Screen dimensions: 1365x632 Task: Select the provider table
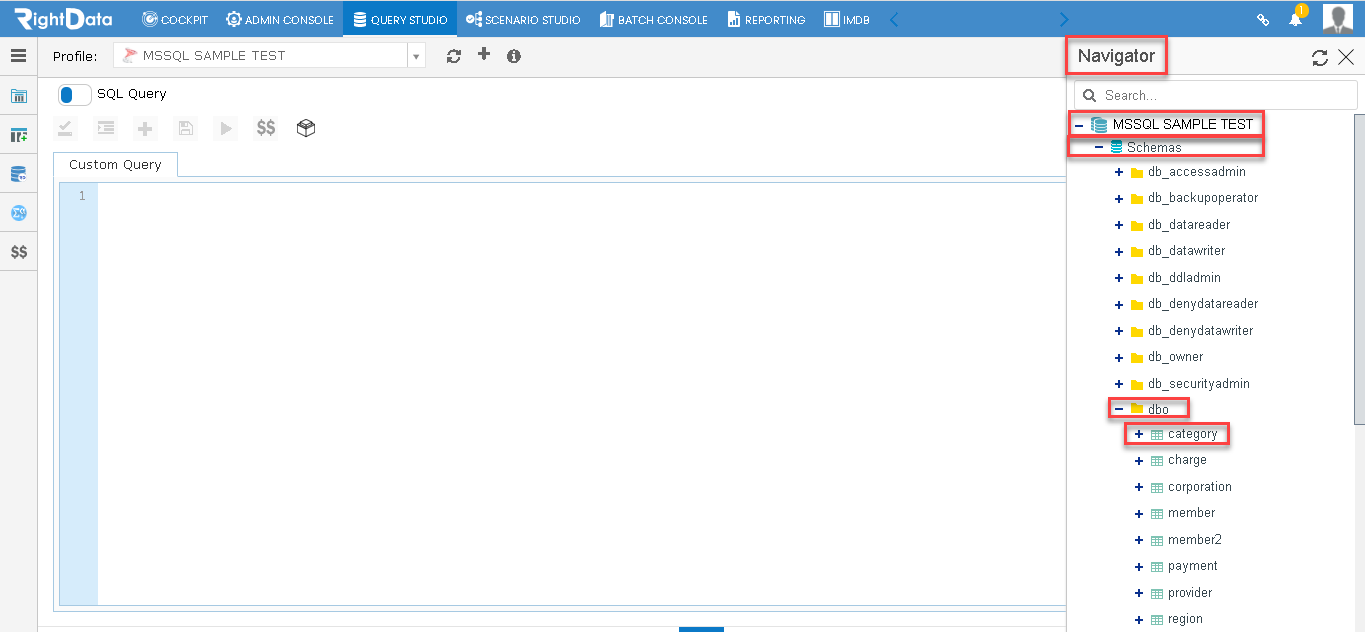pyautogui.click(x=1190, y=593)
